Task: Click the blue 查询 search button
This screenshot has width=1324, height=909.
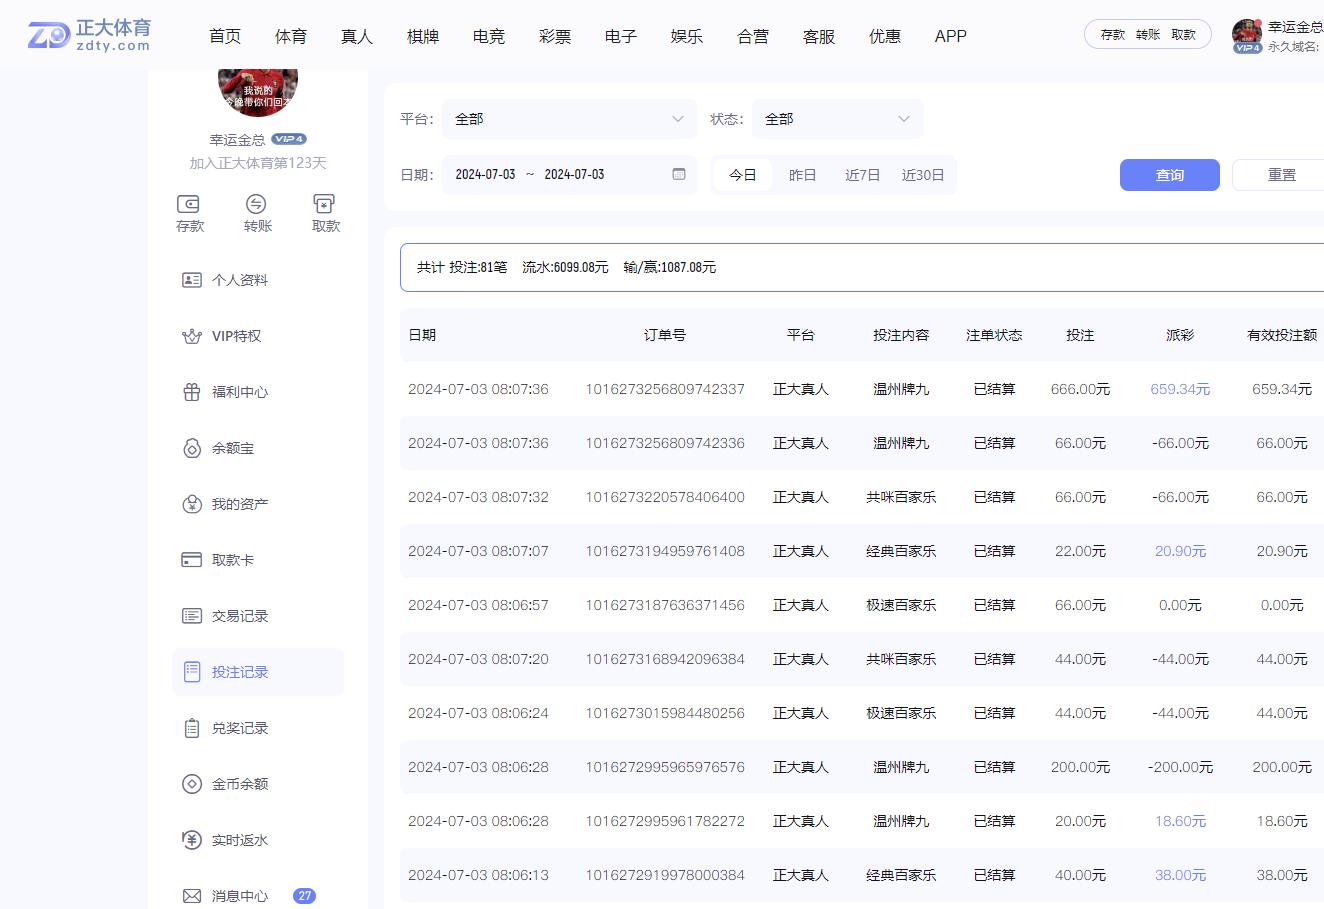Action: (x=1169, y=175)
